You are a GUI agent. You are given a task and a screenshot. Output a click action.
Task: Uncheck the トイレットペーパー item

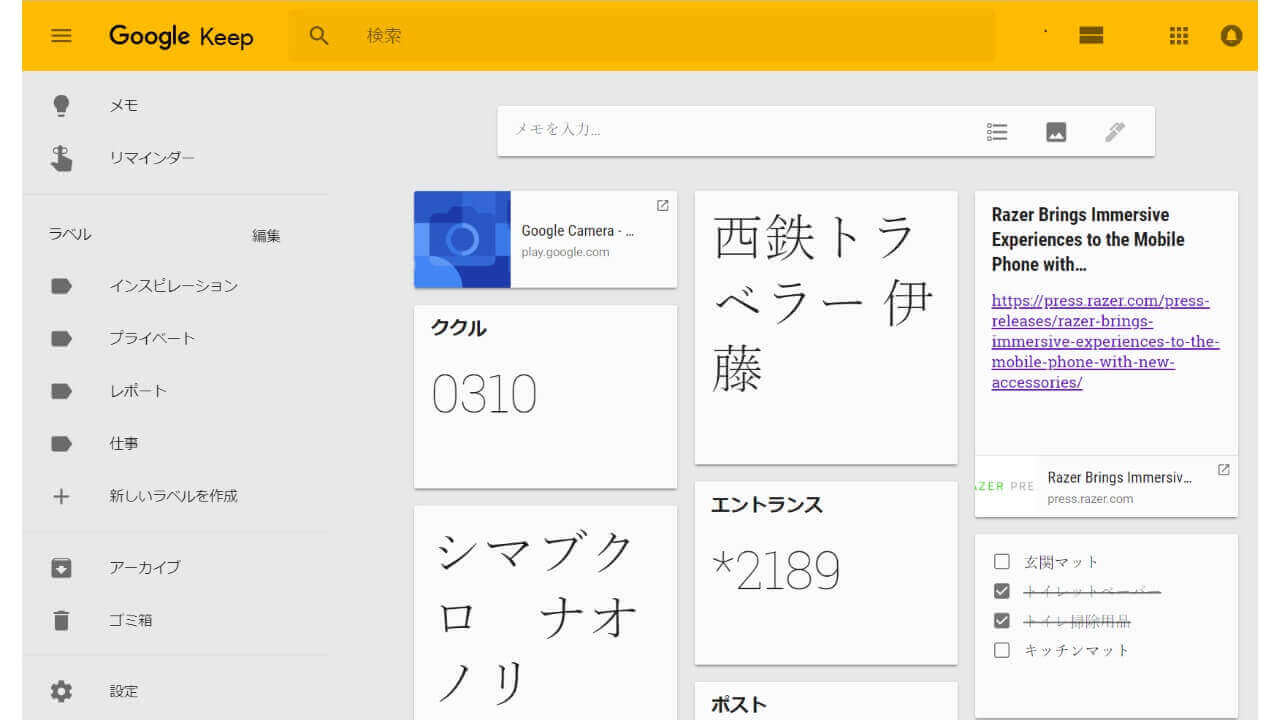pyautogui.click(x=1002, y=591)
